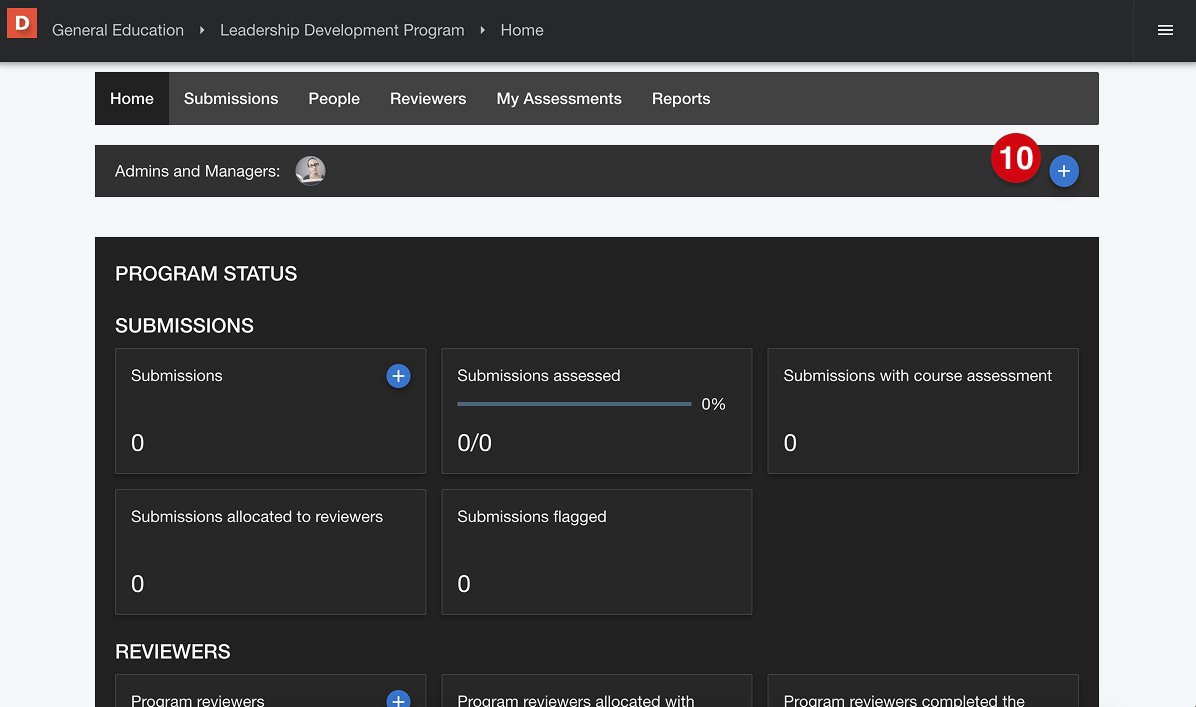Click the Program reviewers card title
Viewport: 1196px width, 707px height.
198,700
